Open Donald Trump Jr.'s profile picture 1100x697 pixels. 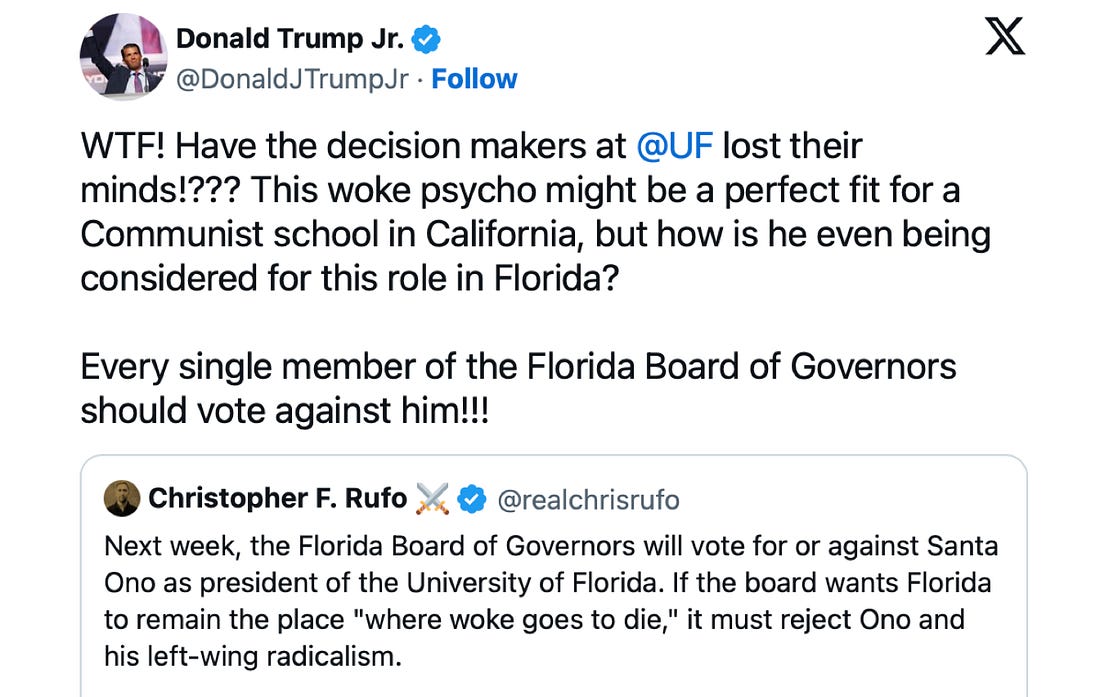click(121, 58)
